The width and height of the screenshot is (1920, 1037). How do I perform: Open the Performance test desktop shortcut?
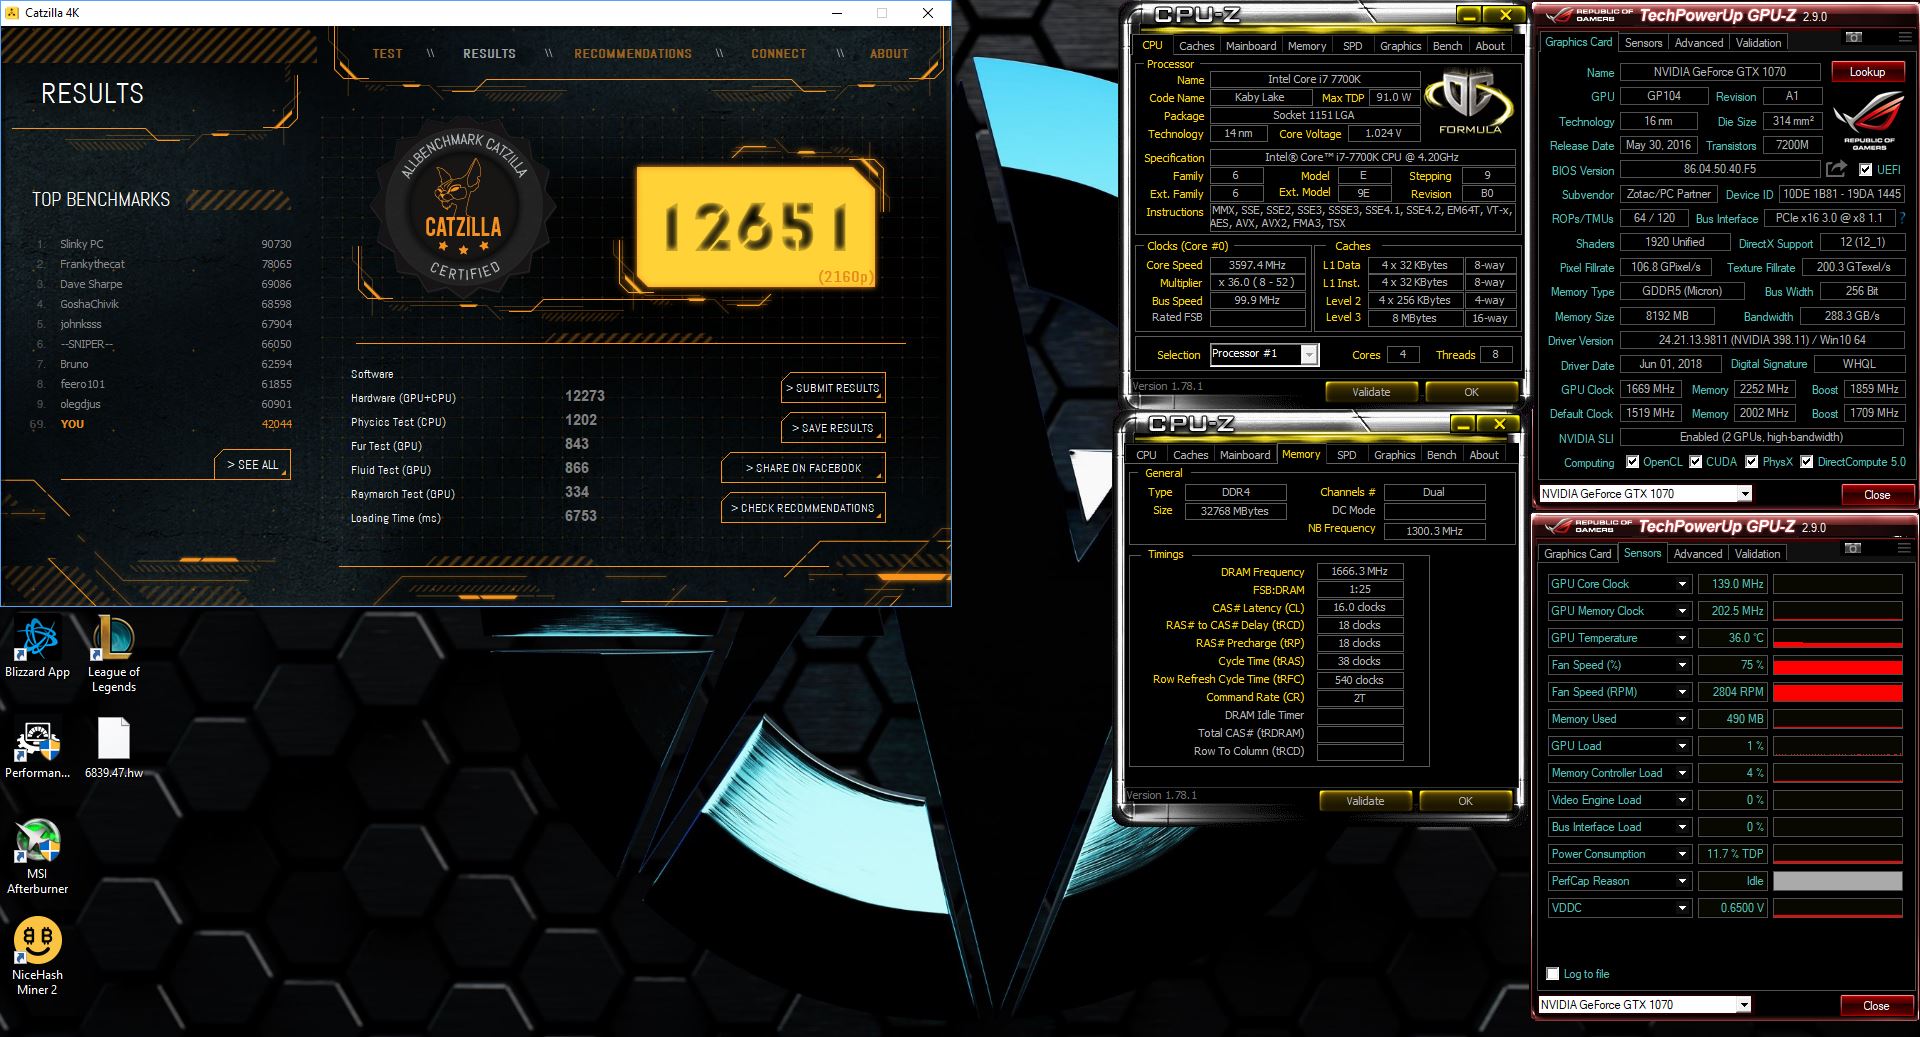coord(37,751)
